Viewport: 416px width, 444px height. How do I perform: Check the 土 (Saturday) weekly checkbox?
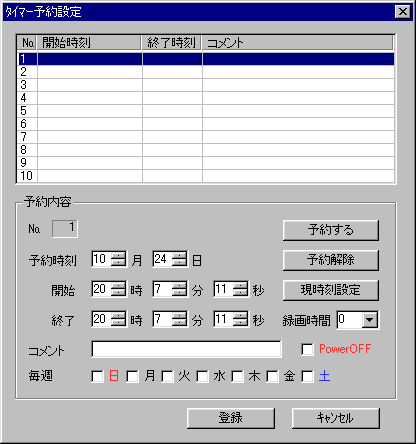click(307, 377)
